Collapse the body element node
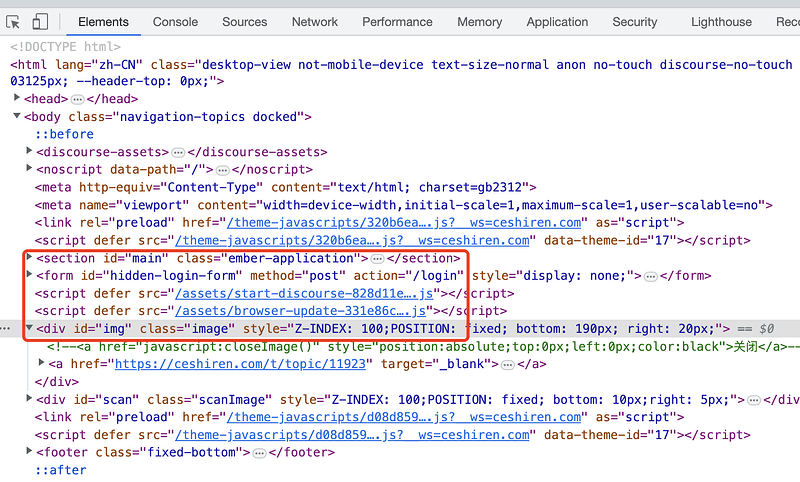This screenshot has width=800, height=482. [x=16, y=116]
